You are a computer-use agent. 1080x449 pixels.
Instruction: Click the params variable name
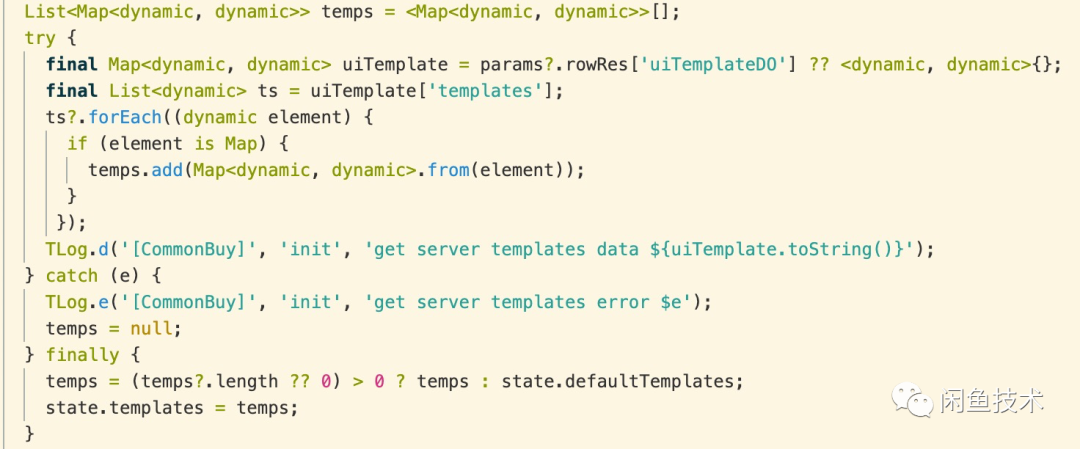513,65
